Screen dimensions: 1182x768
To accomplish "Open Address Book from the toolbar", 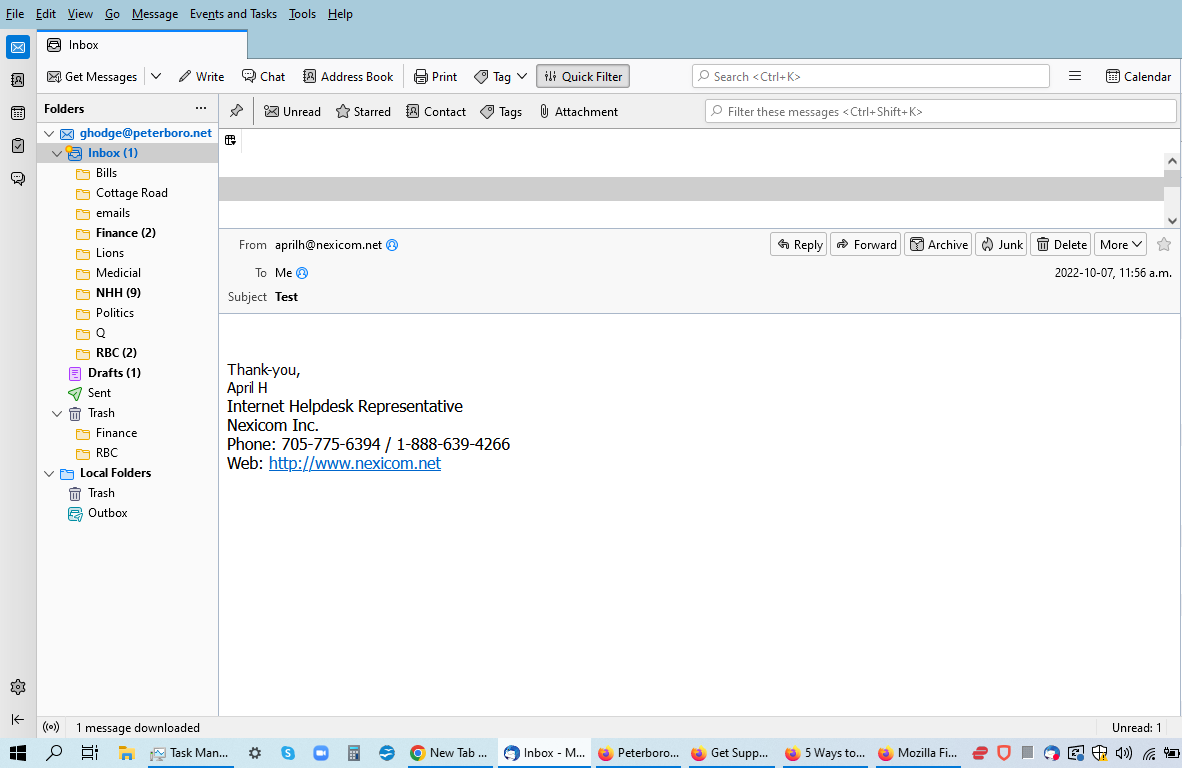I will 348,76.
